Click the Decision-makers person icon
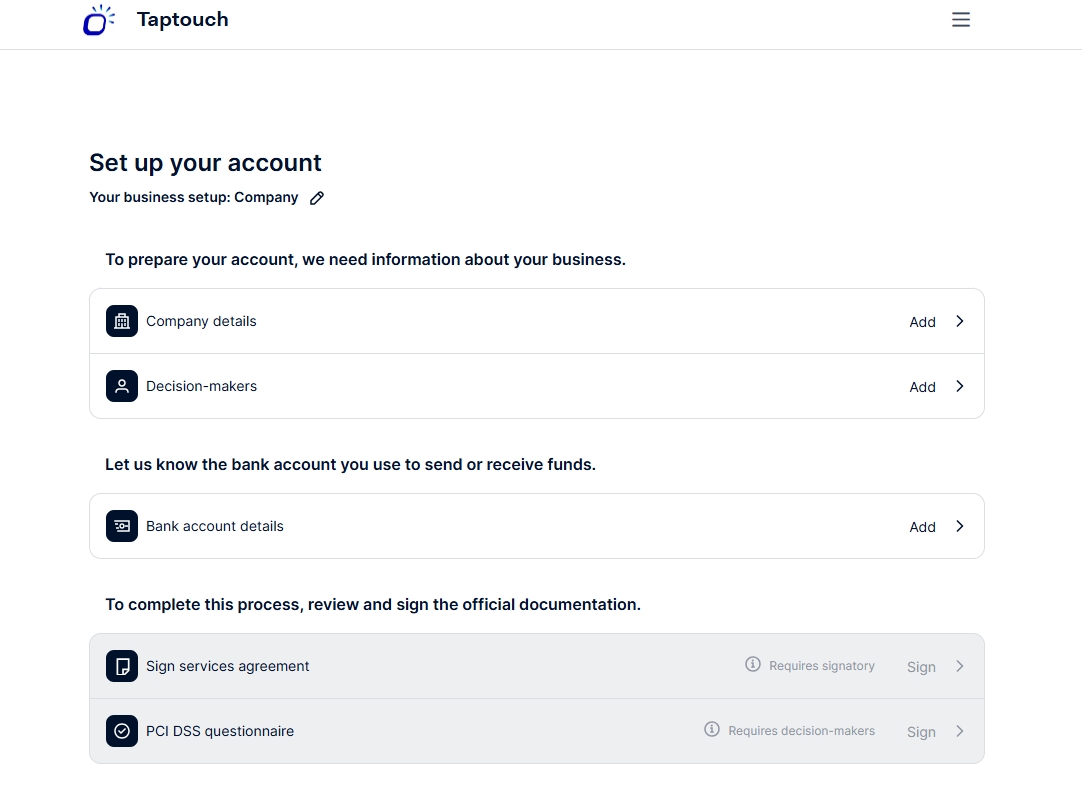This screenshot has width=1082, height=795. pos(122,386)
